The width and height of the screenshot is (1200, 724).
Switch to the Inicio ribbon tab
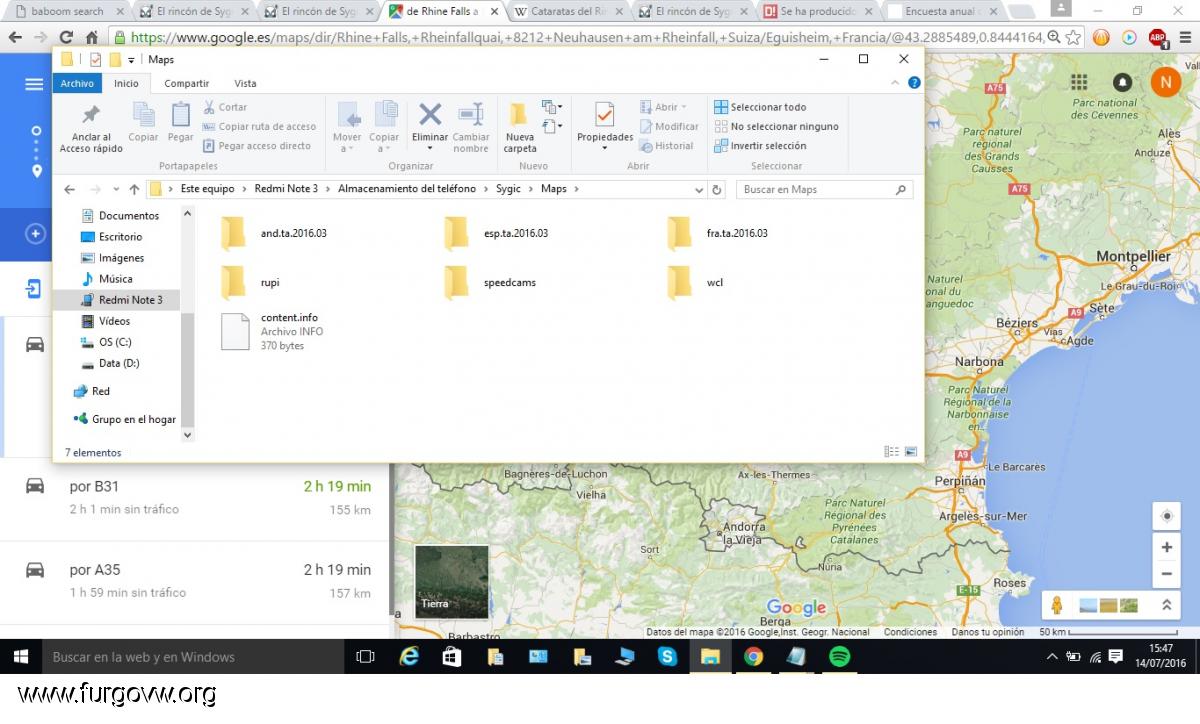[x=126, y=84]
